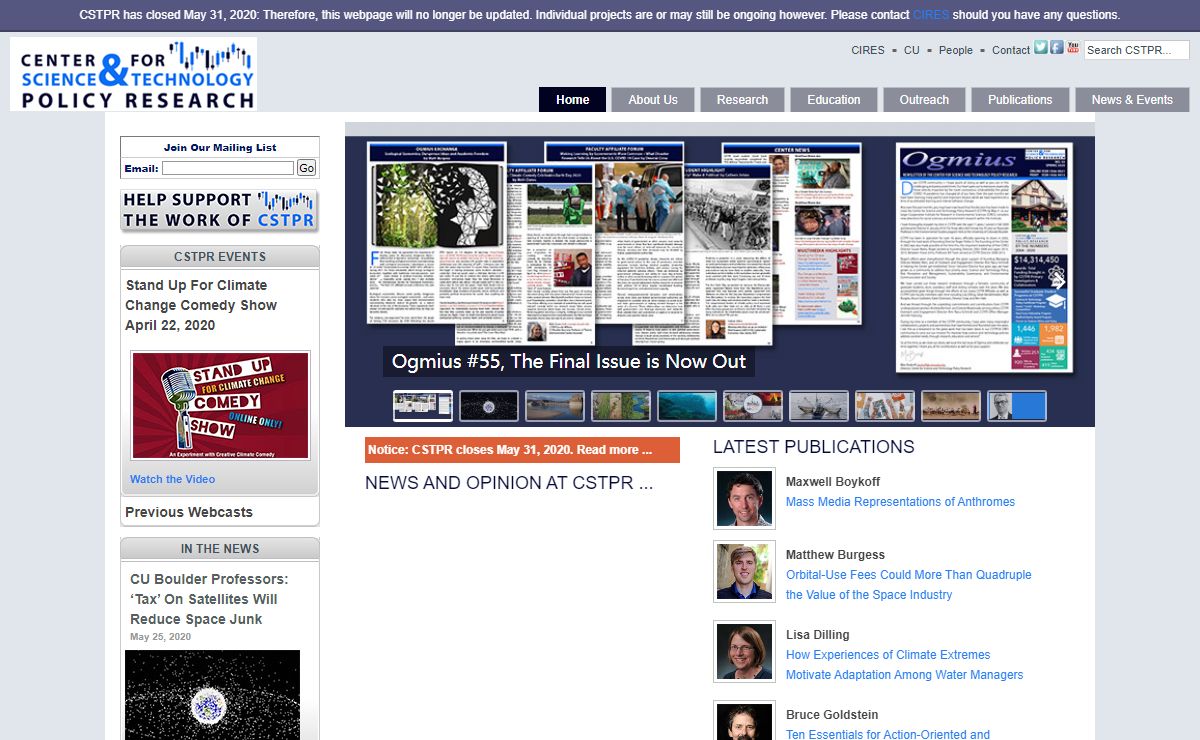The image size is (1200, 740).
Task: Open the Previous Webcasts link
Action: (189, 512)
